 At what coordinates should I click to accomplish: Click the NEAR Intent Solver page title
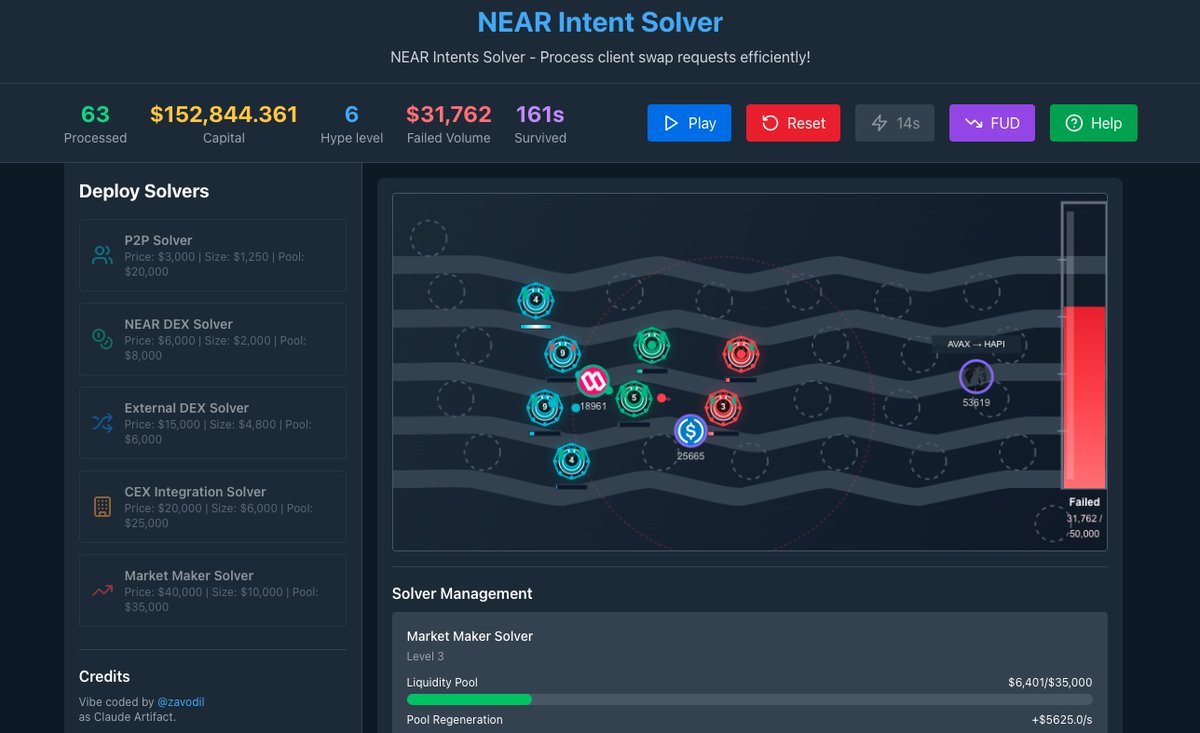(x=600, y=22)
